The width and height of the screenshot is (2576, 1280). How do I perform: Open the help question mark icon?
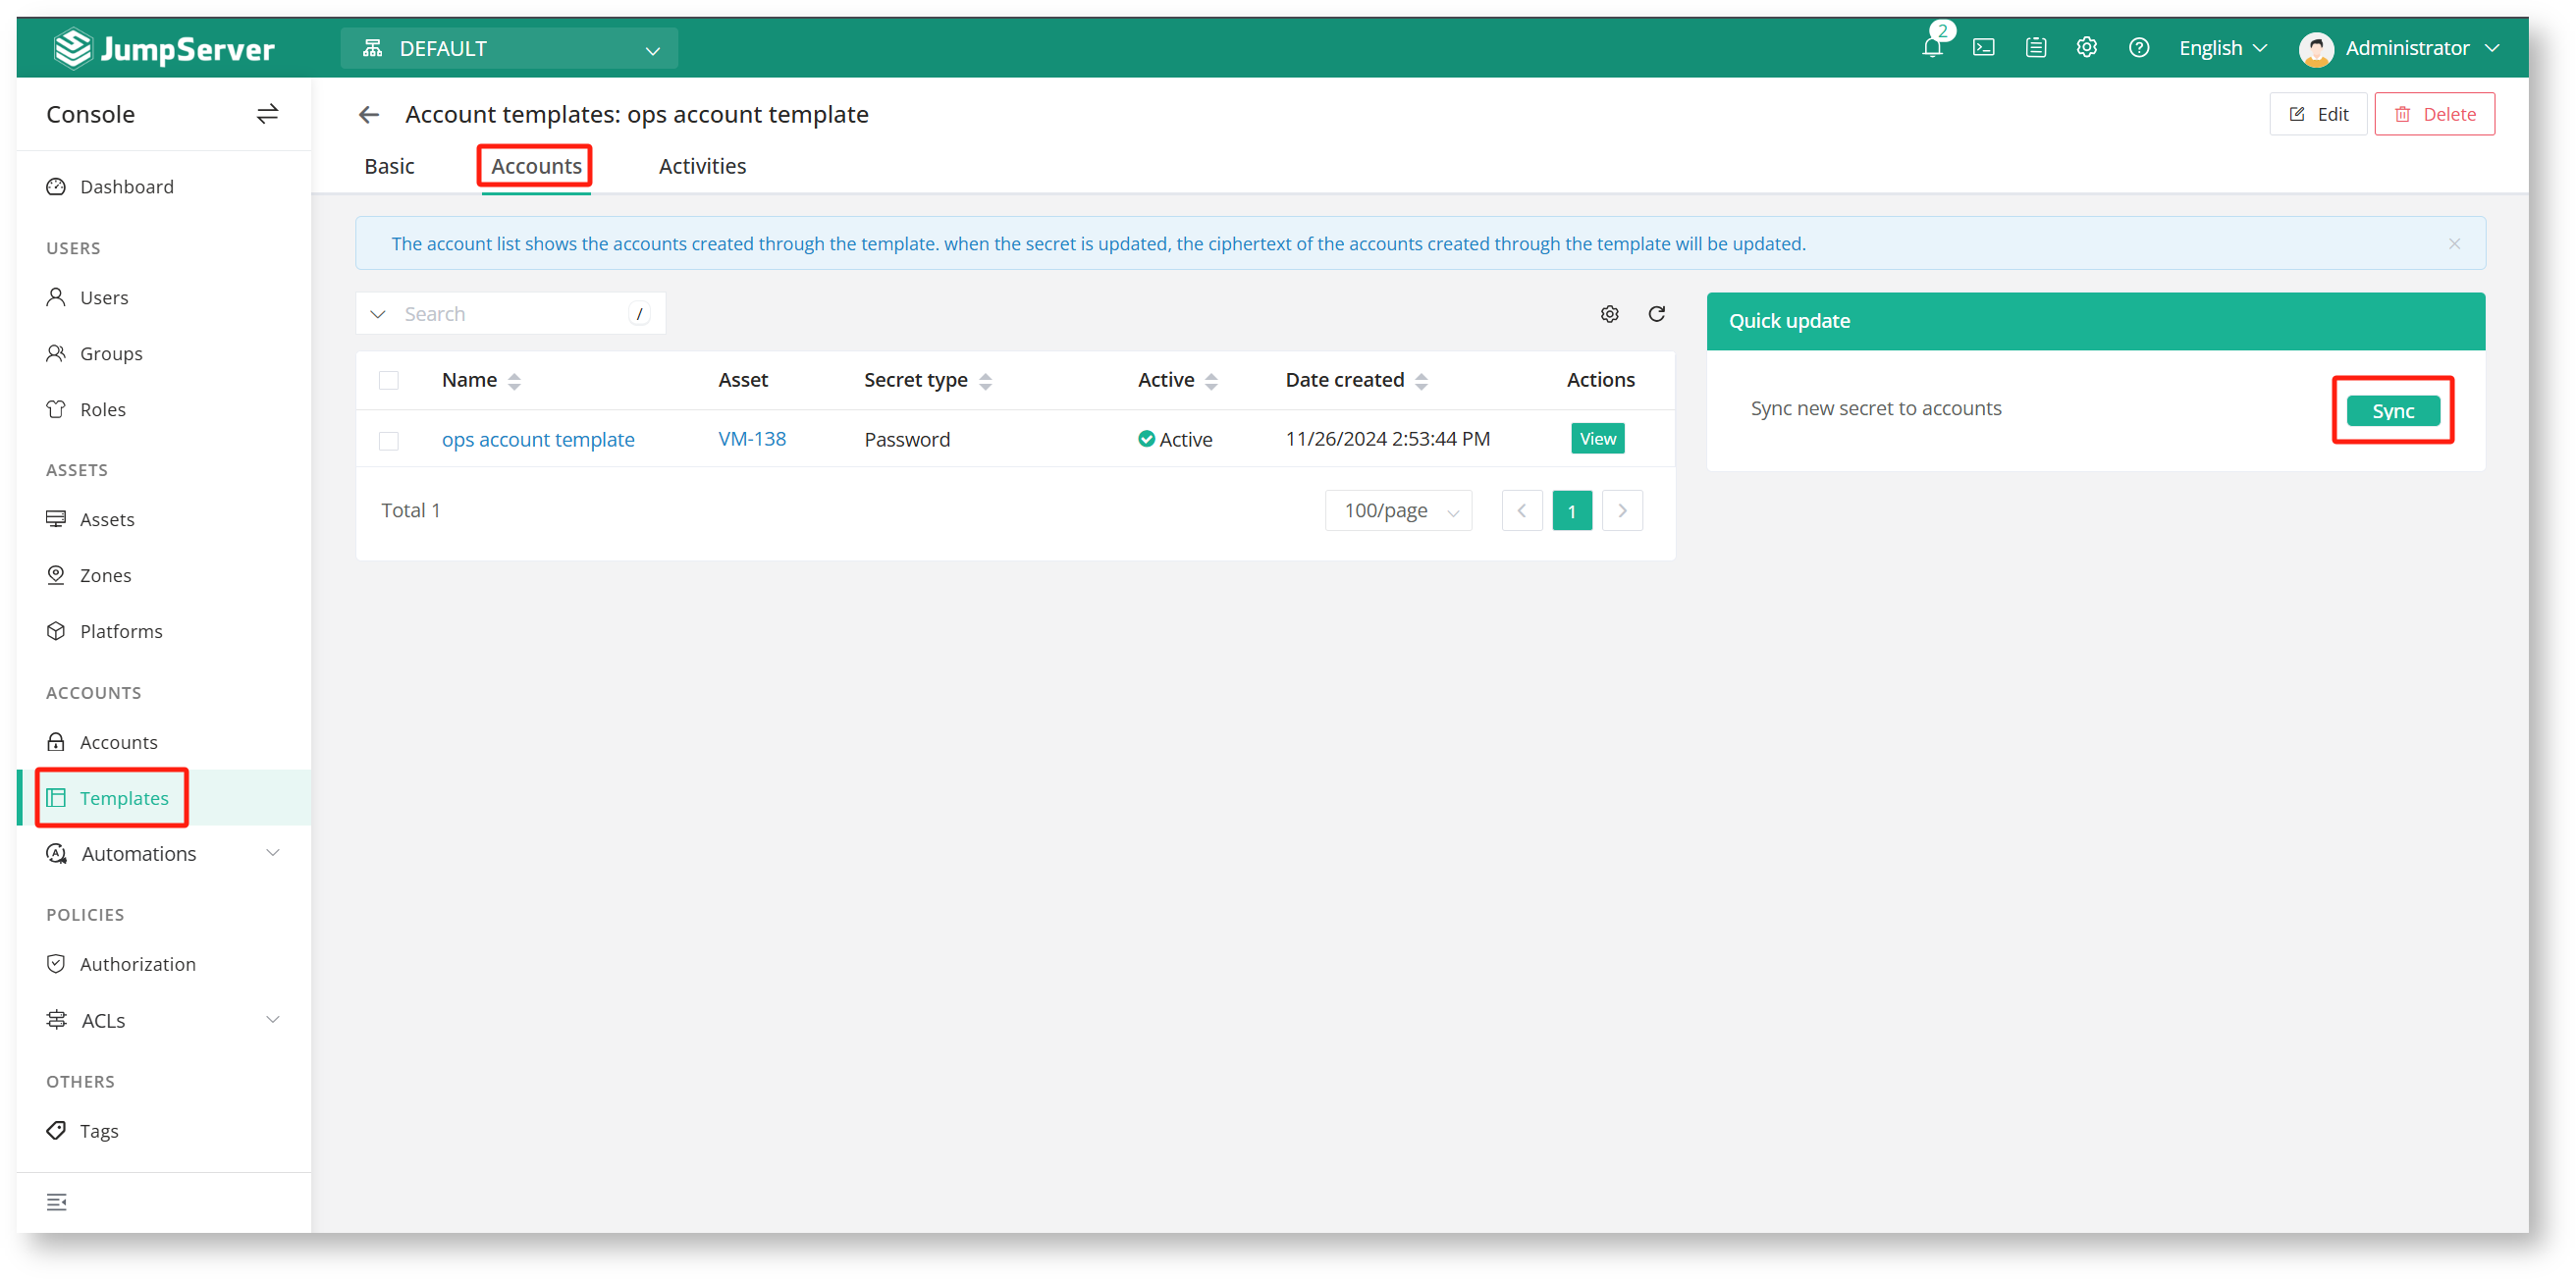[x=2139, y=47]
